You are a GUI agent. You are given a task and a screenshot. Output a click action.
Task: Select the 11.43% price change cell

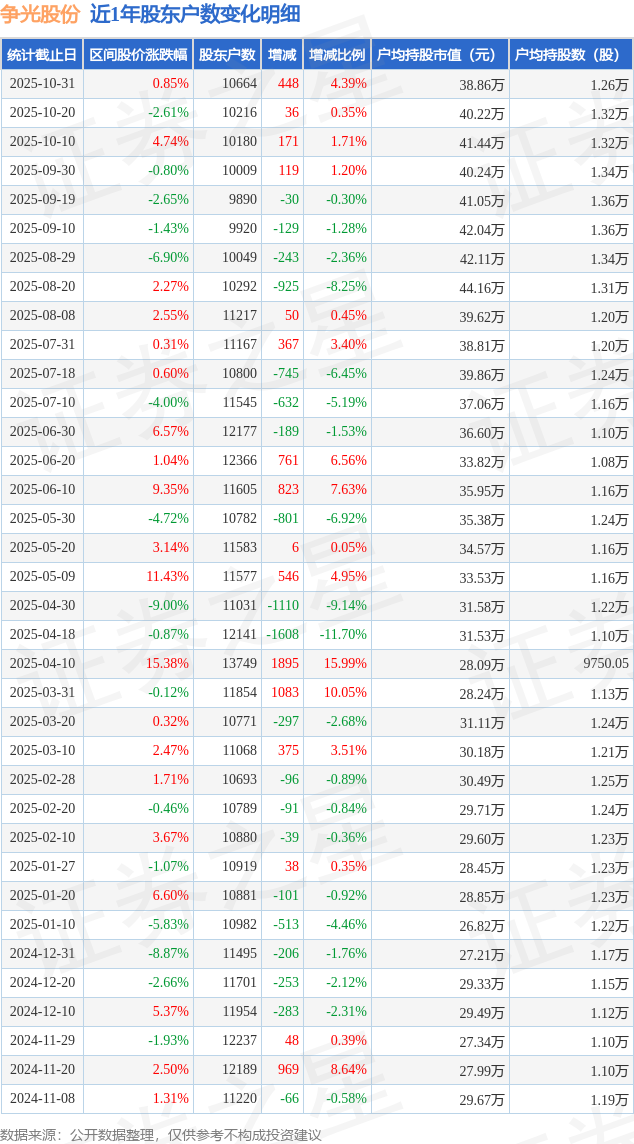(x=167, y=577)
